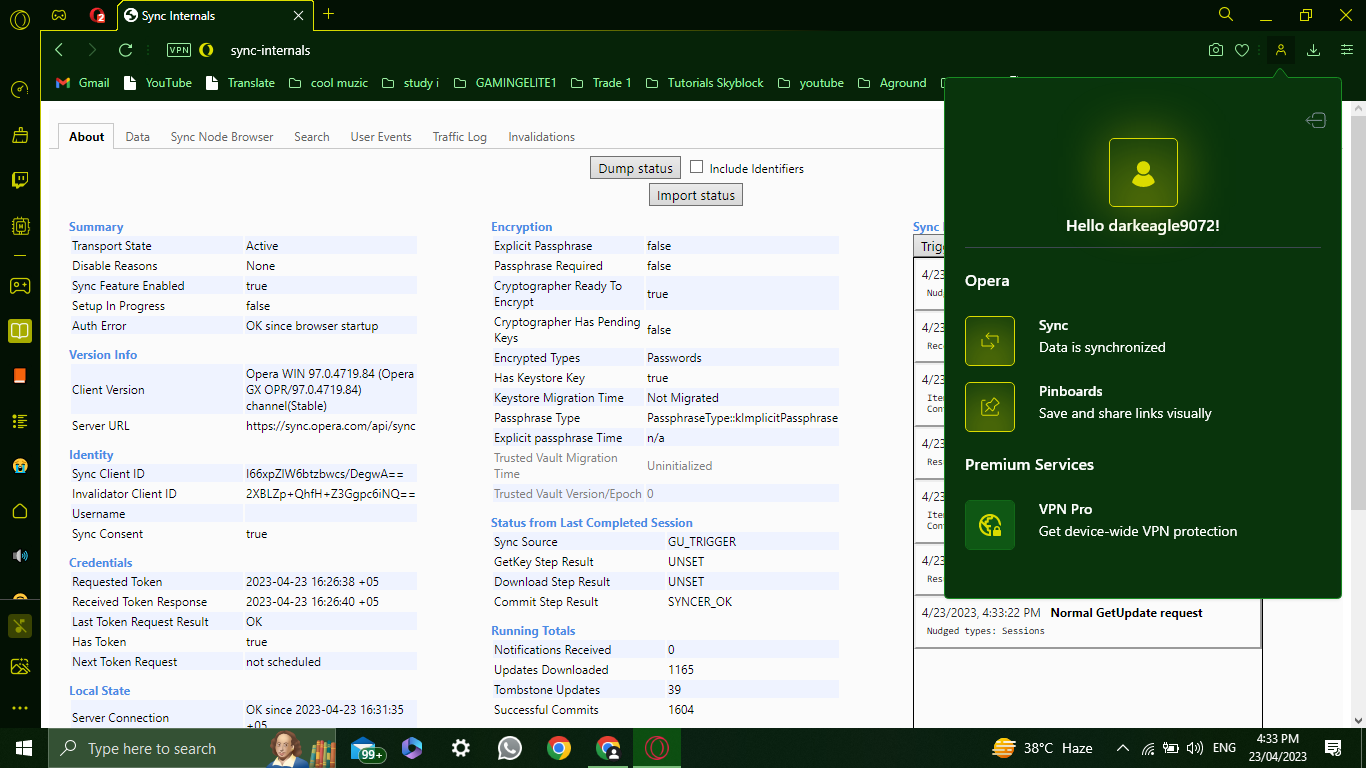Open the speedometer GX Control sidebar icon
The height and width of the screenshot is (768, 1366).
coord(20,89)
